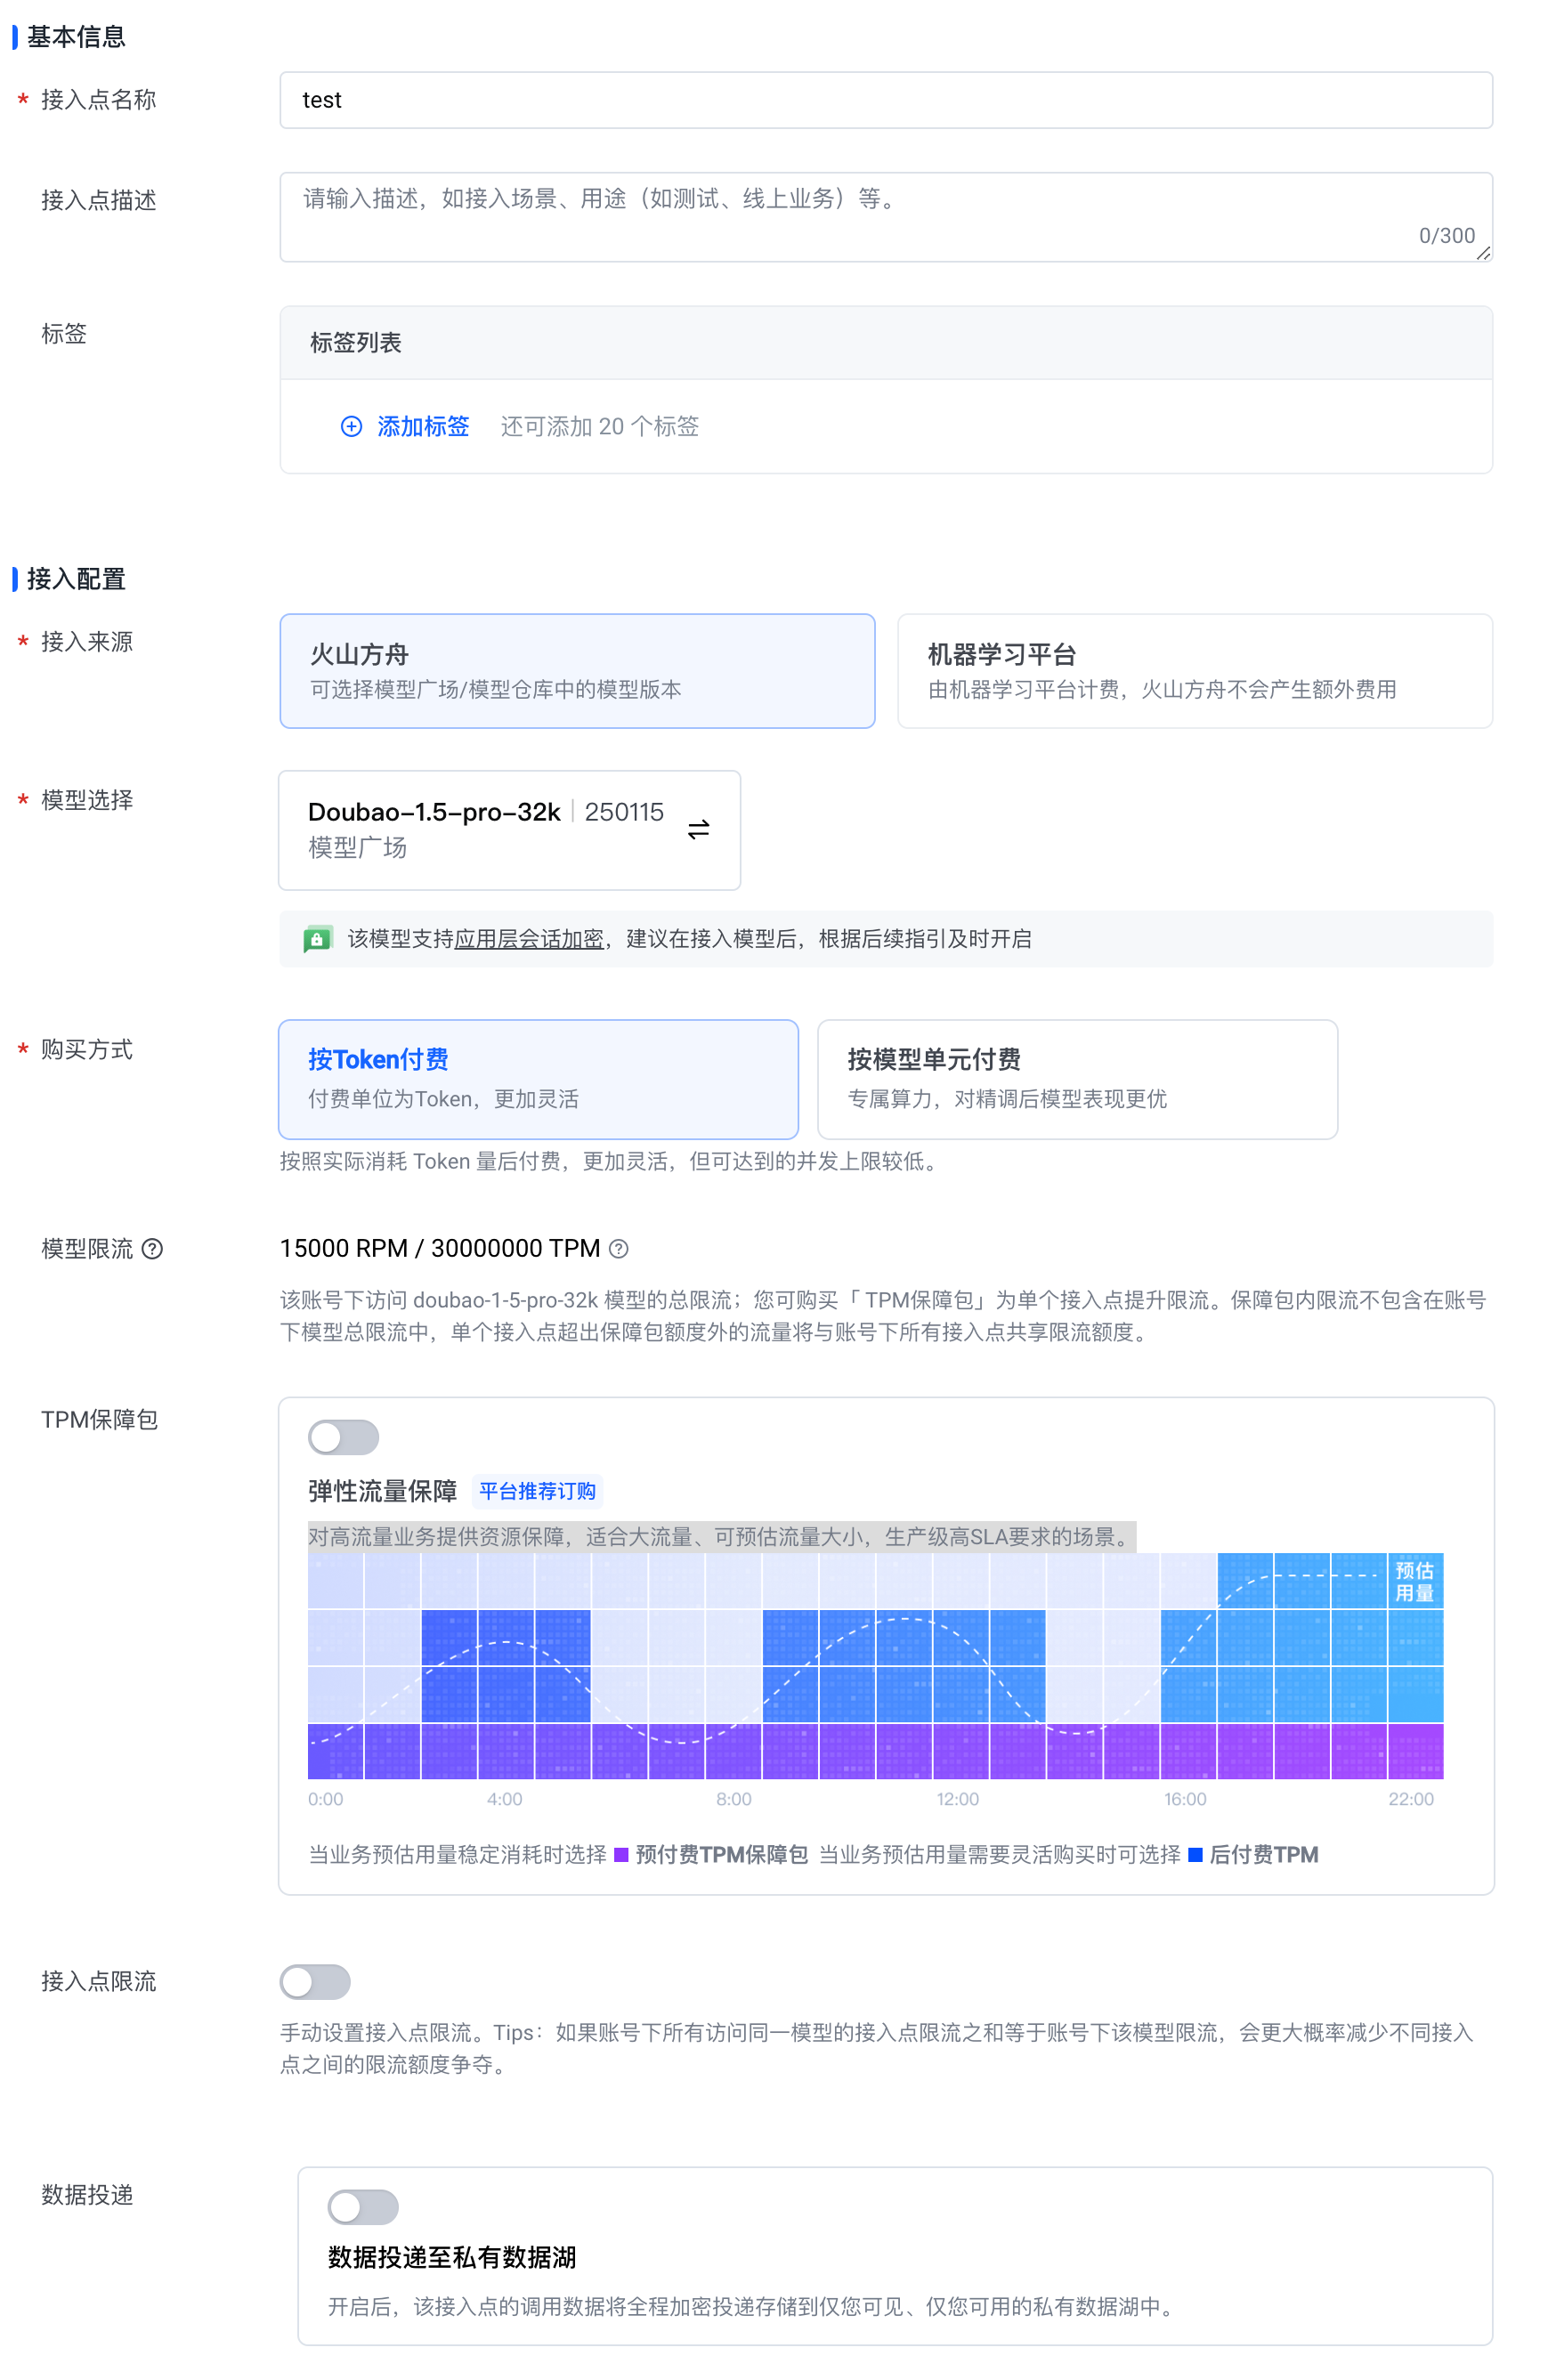
Task: Click the 基本信息 section heading
Action: (x=76, y=37)
